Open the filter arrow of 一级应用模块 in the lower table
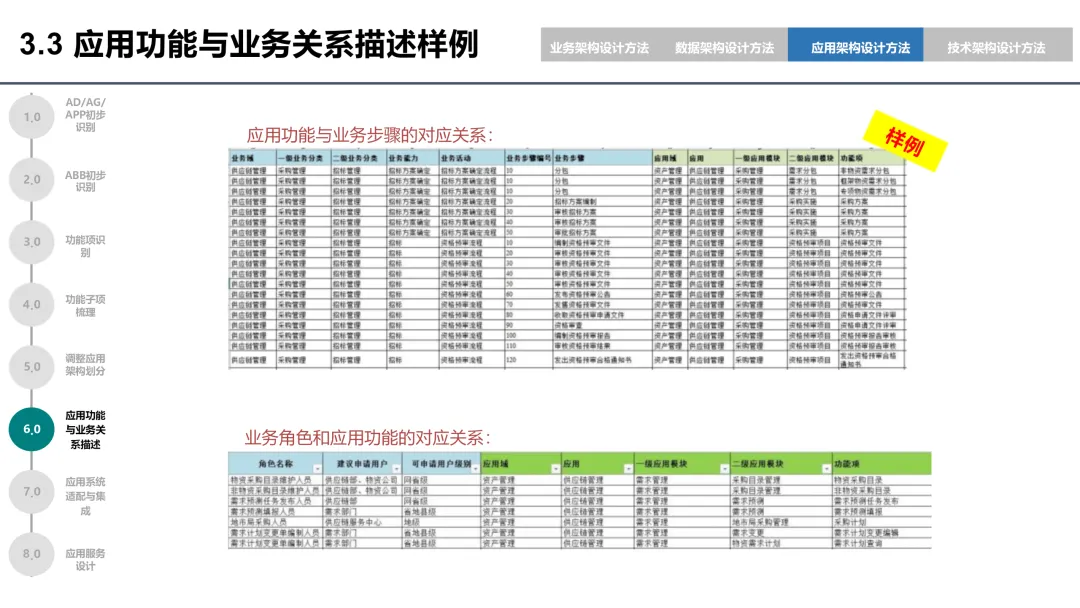This screenshot has width=1080, height=608. tap(724, 469)
